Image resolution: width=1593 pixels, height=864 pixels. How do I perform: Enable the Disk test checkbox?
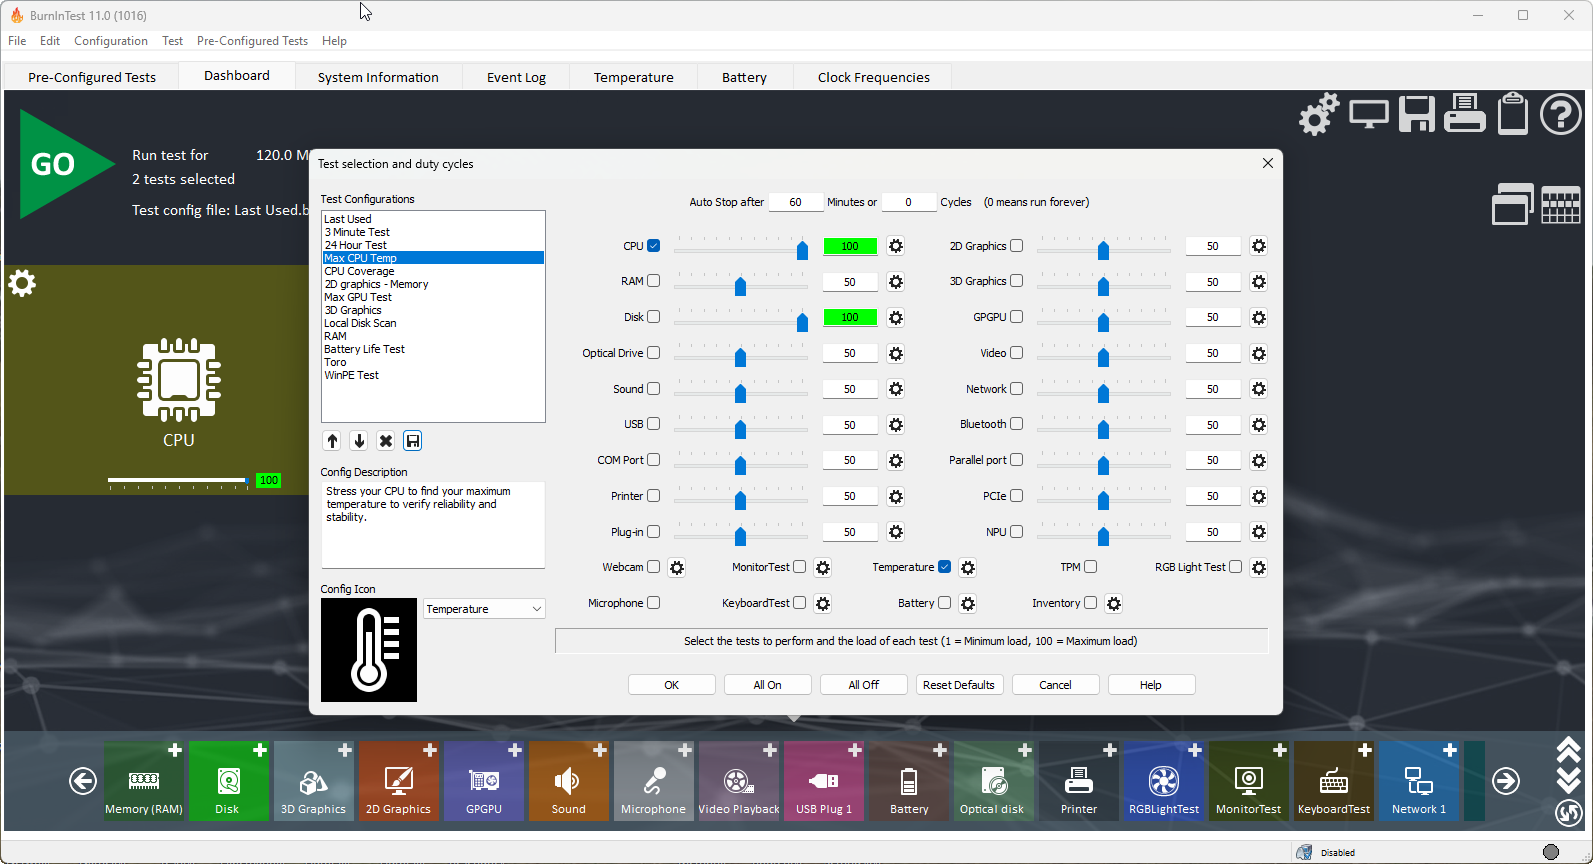coord(654,317)
